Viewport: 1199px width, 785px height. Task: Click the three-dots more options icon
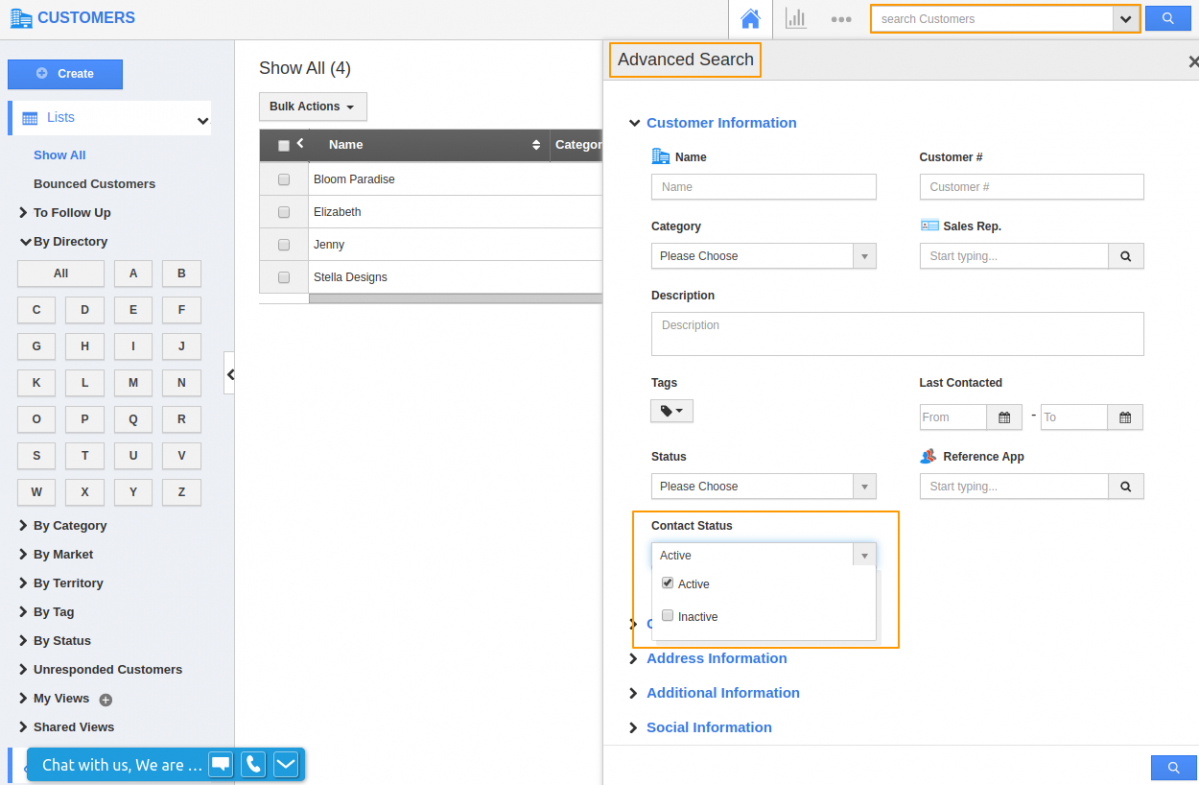(841, 19)
